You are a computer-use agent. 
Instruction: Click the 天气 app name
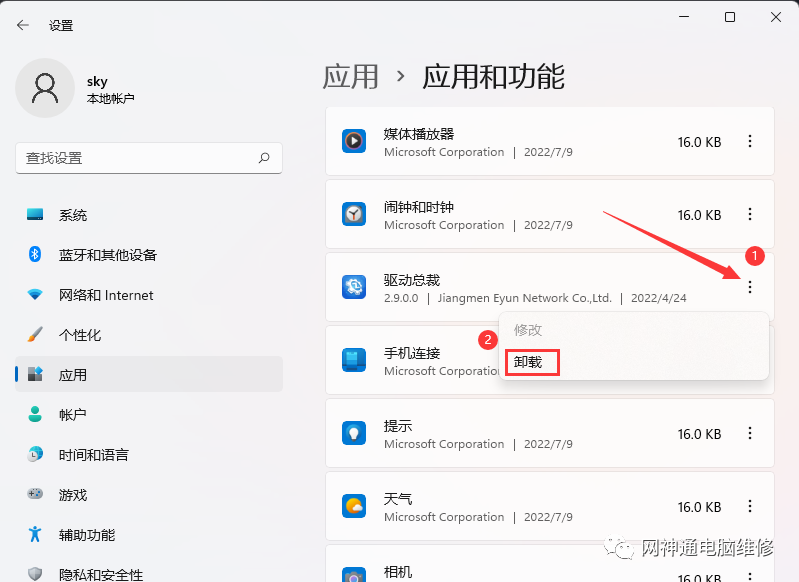tap(398, 498)
